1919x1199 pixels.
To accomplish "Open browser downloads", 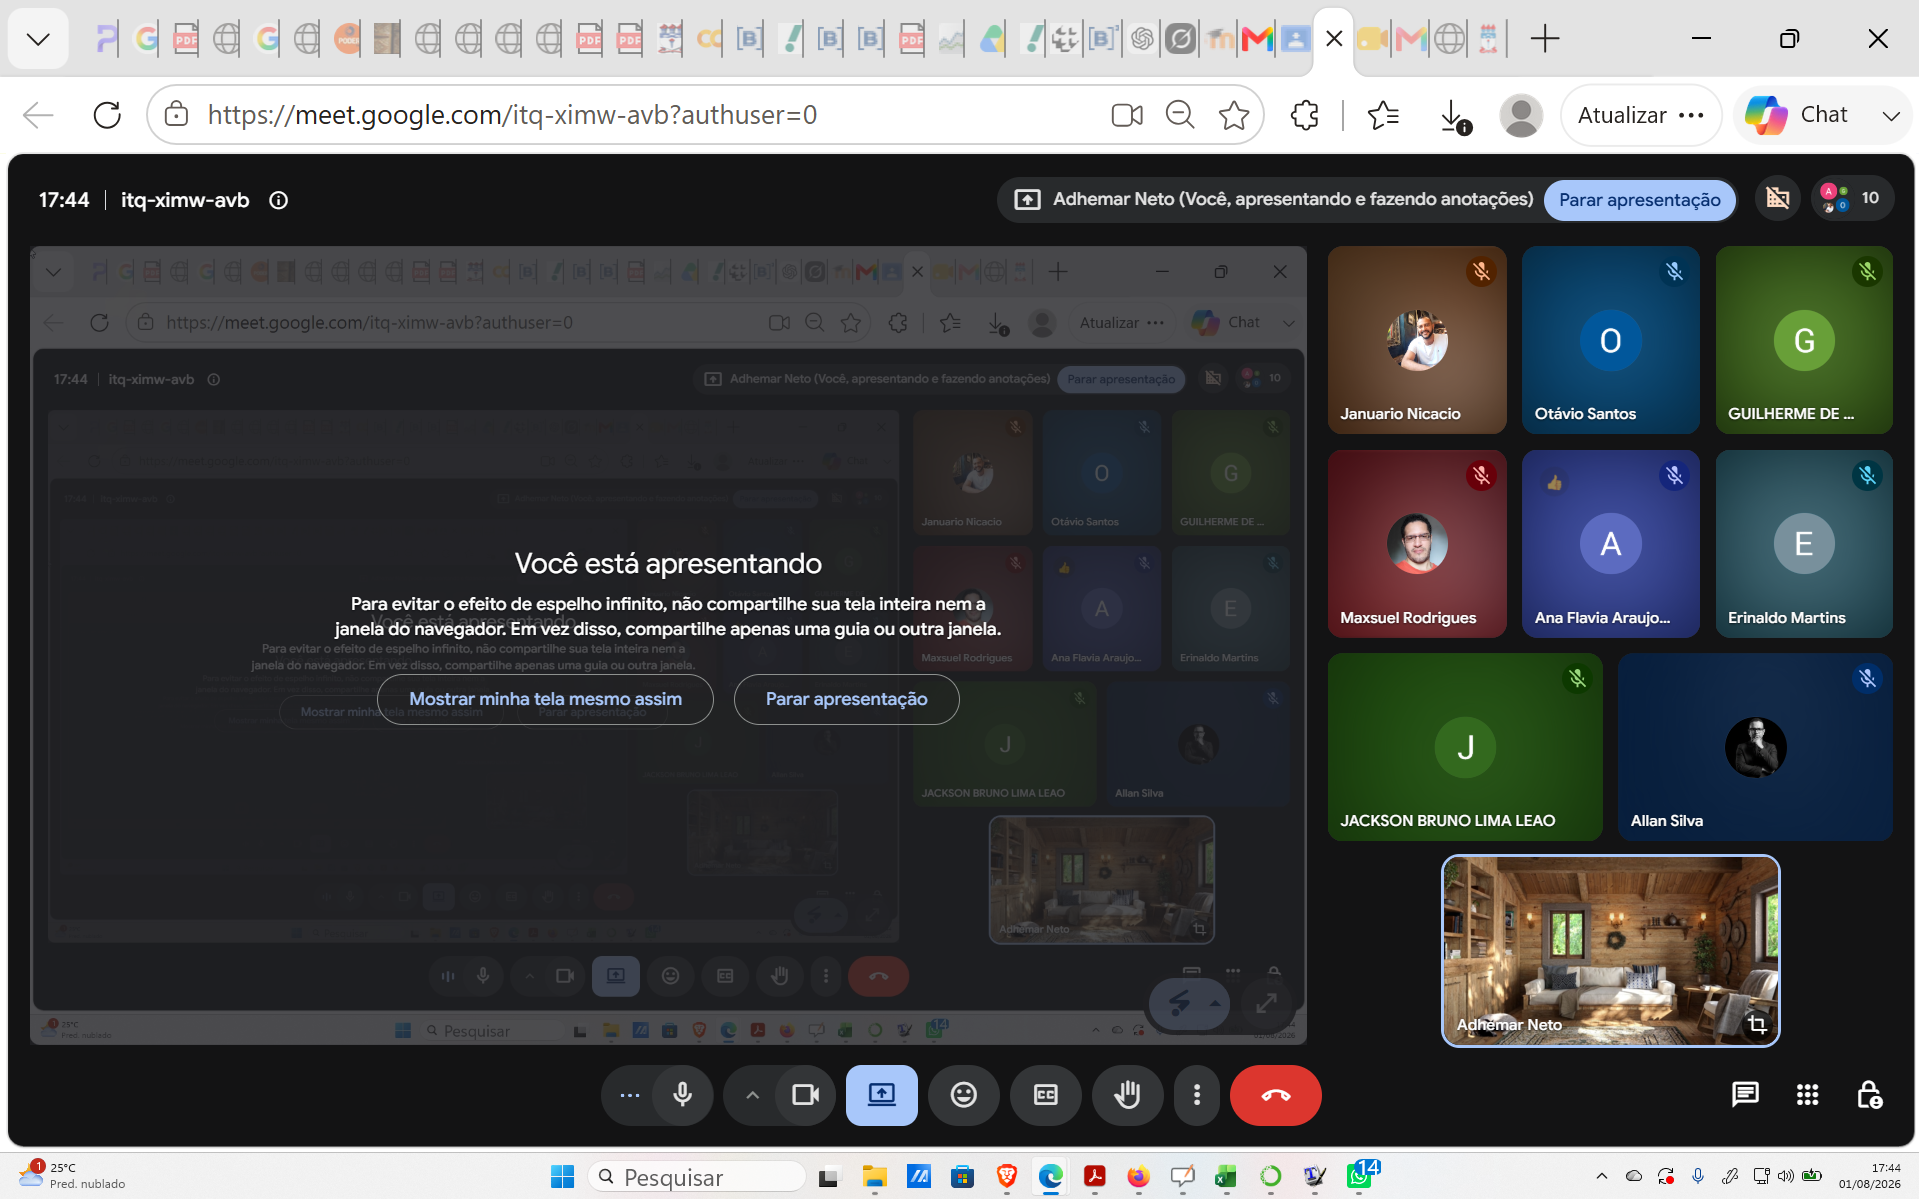I will [x=1455, y=116].
